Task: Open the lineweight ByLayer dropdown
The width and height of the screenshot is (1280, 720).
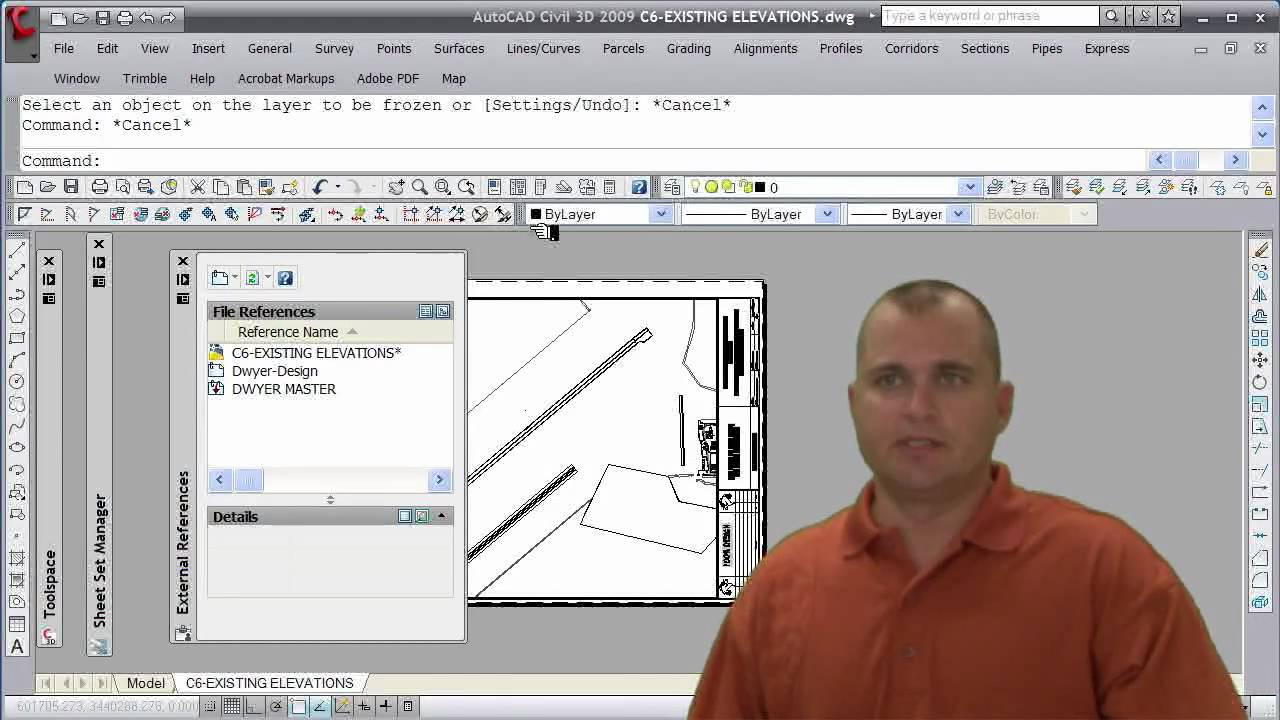Action: (x=958, y=214)
